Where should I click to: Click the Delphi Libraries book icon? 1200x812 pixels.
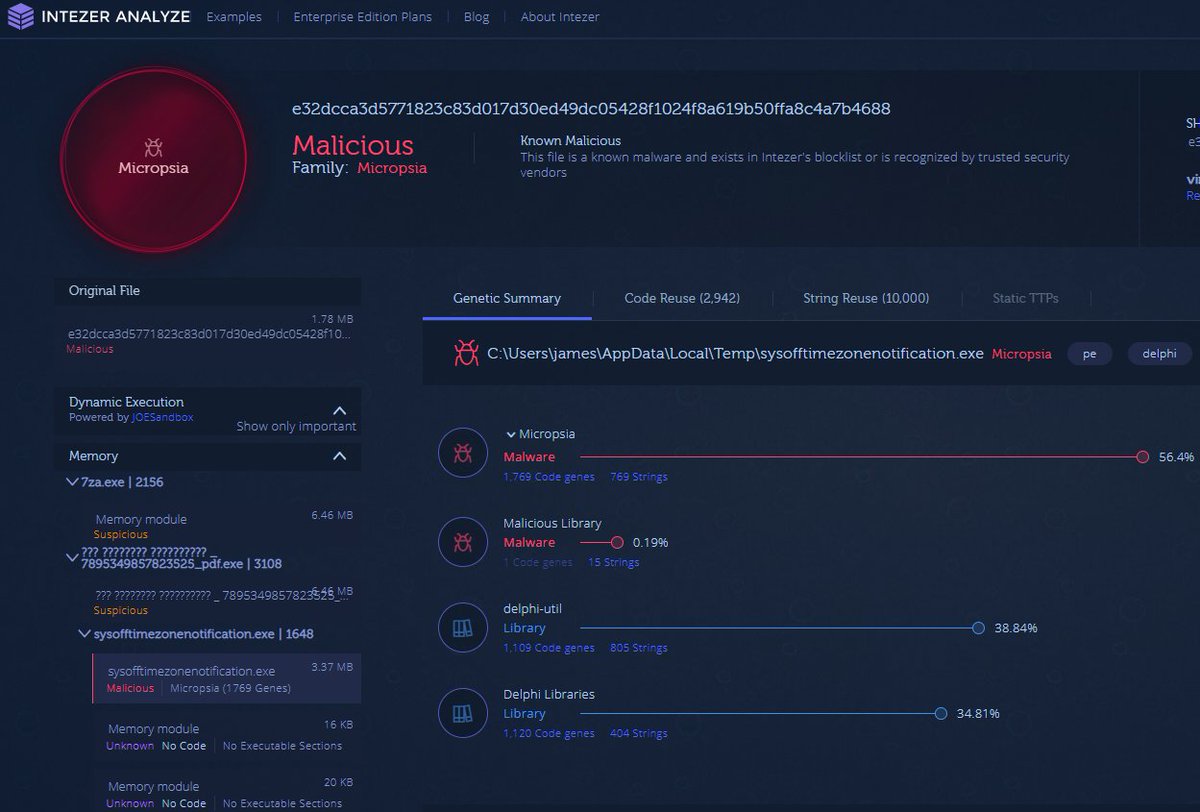tap(462, 714)
